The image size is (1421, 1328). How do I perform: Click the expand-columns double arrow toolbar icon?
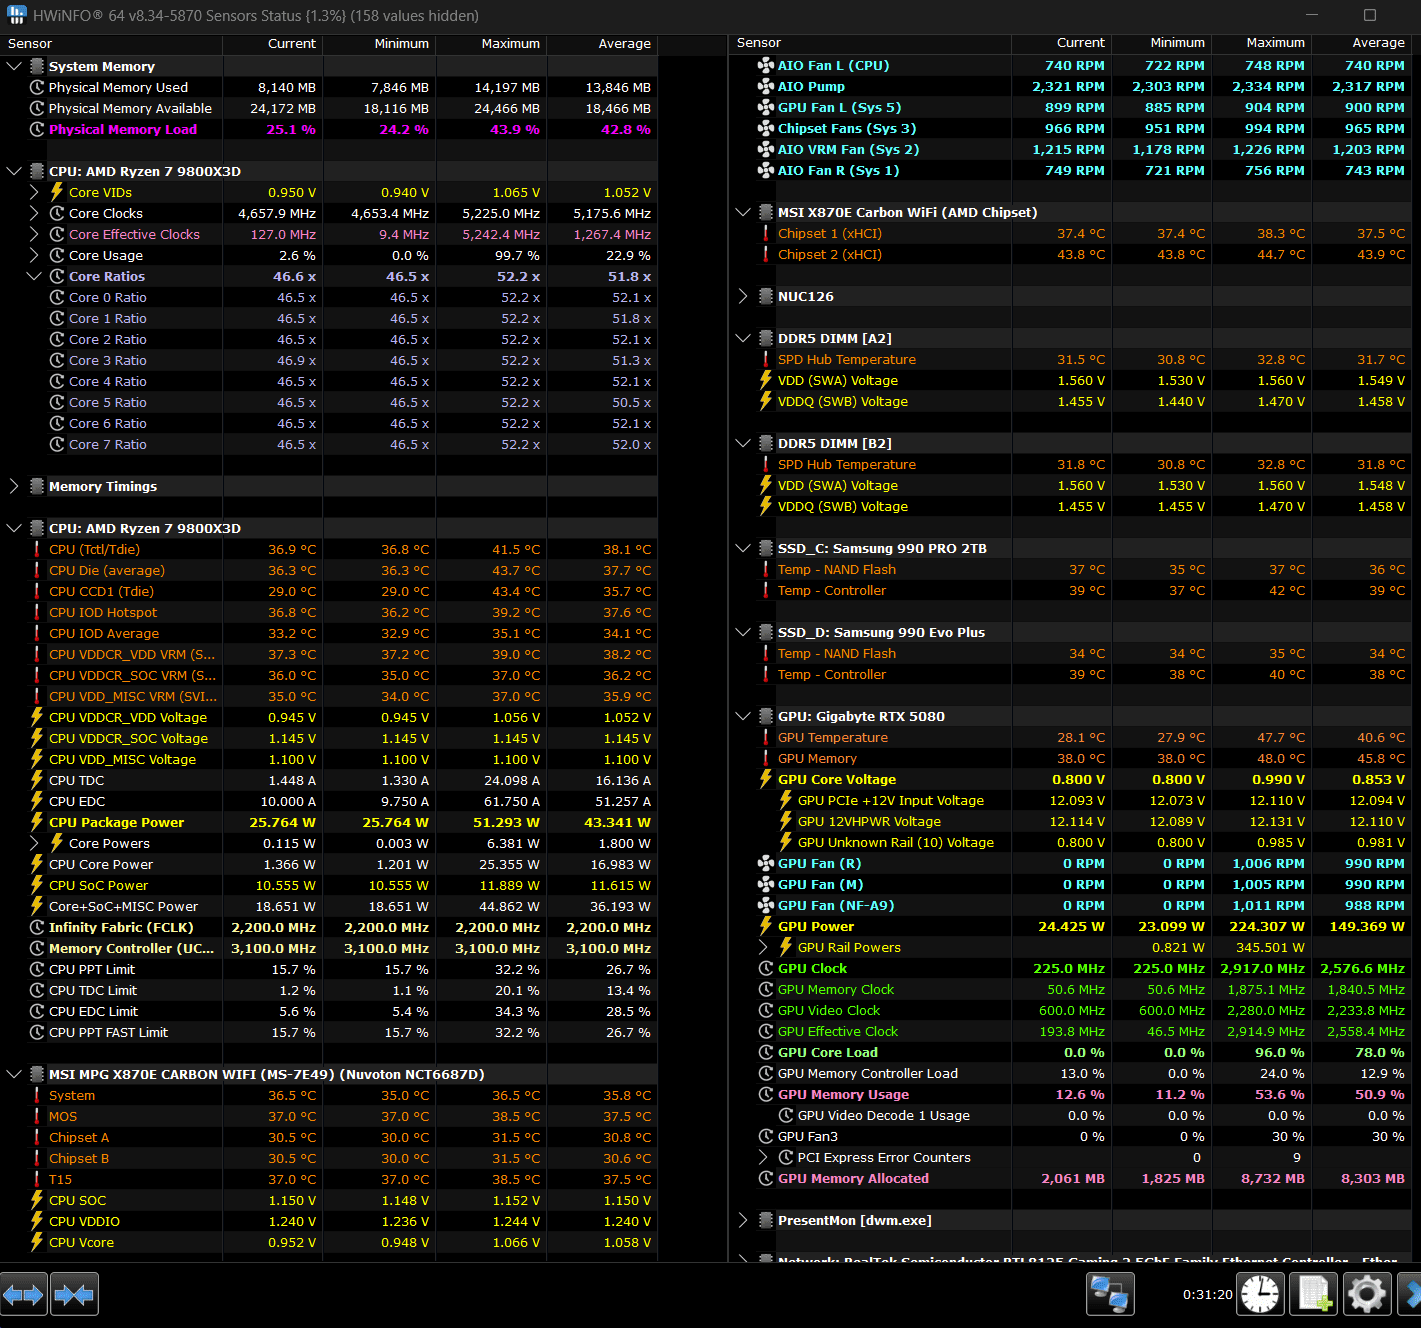pyautogui.click(x=24, y=1296)
